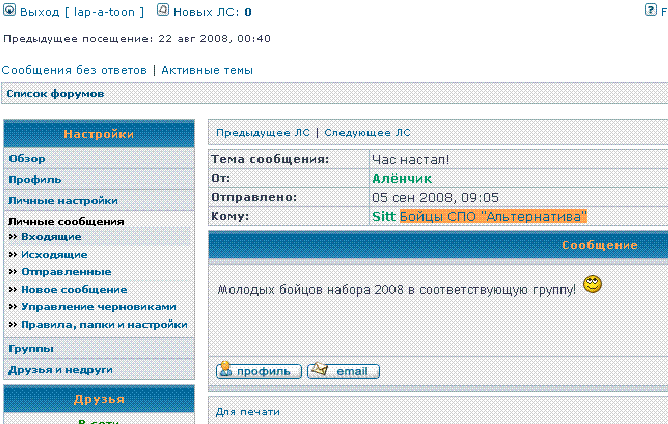Open Новое сообщение link
The image size is (668, 424).
click(x=74, y=289)
